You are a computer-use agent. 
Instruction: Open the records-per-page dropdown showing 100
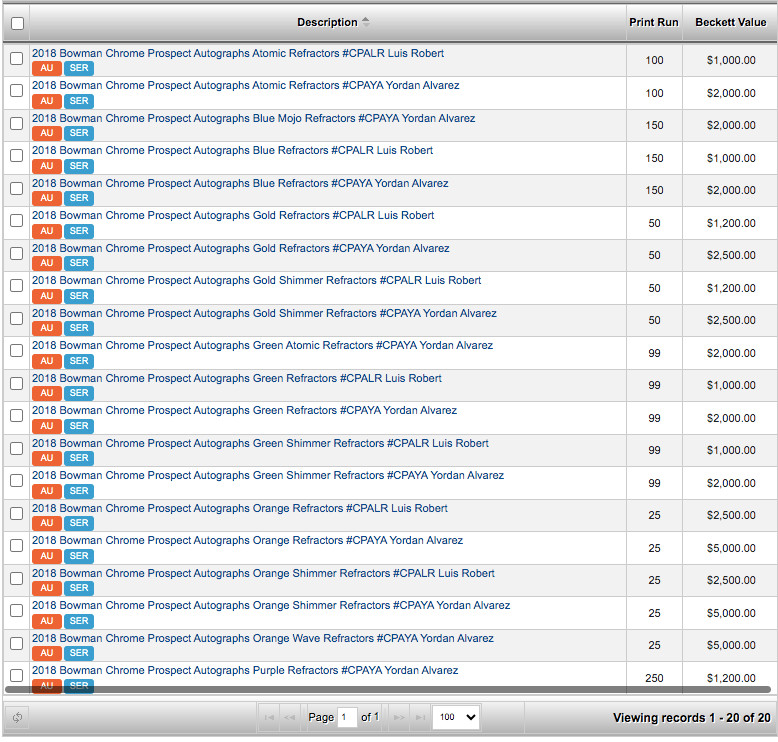pyautogui.click(x=456, y=717)
